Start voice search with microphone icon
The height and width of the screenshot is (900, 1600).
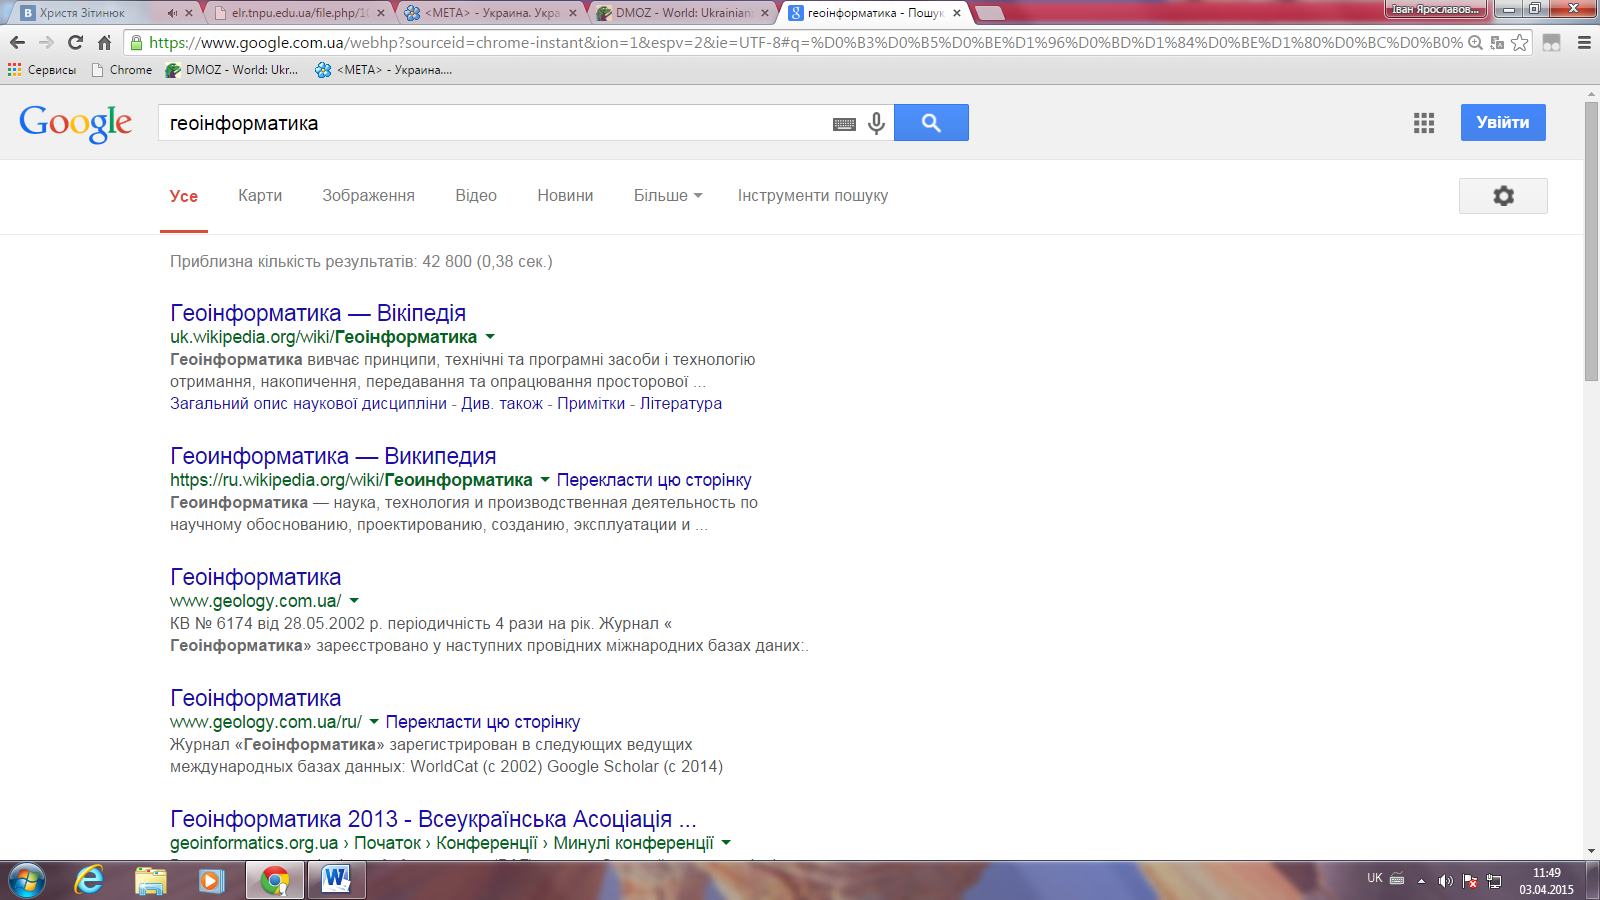tap(877, 123)
